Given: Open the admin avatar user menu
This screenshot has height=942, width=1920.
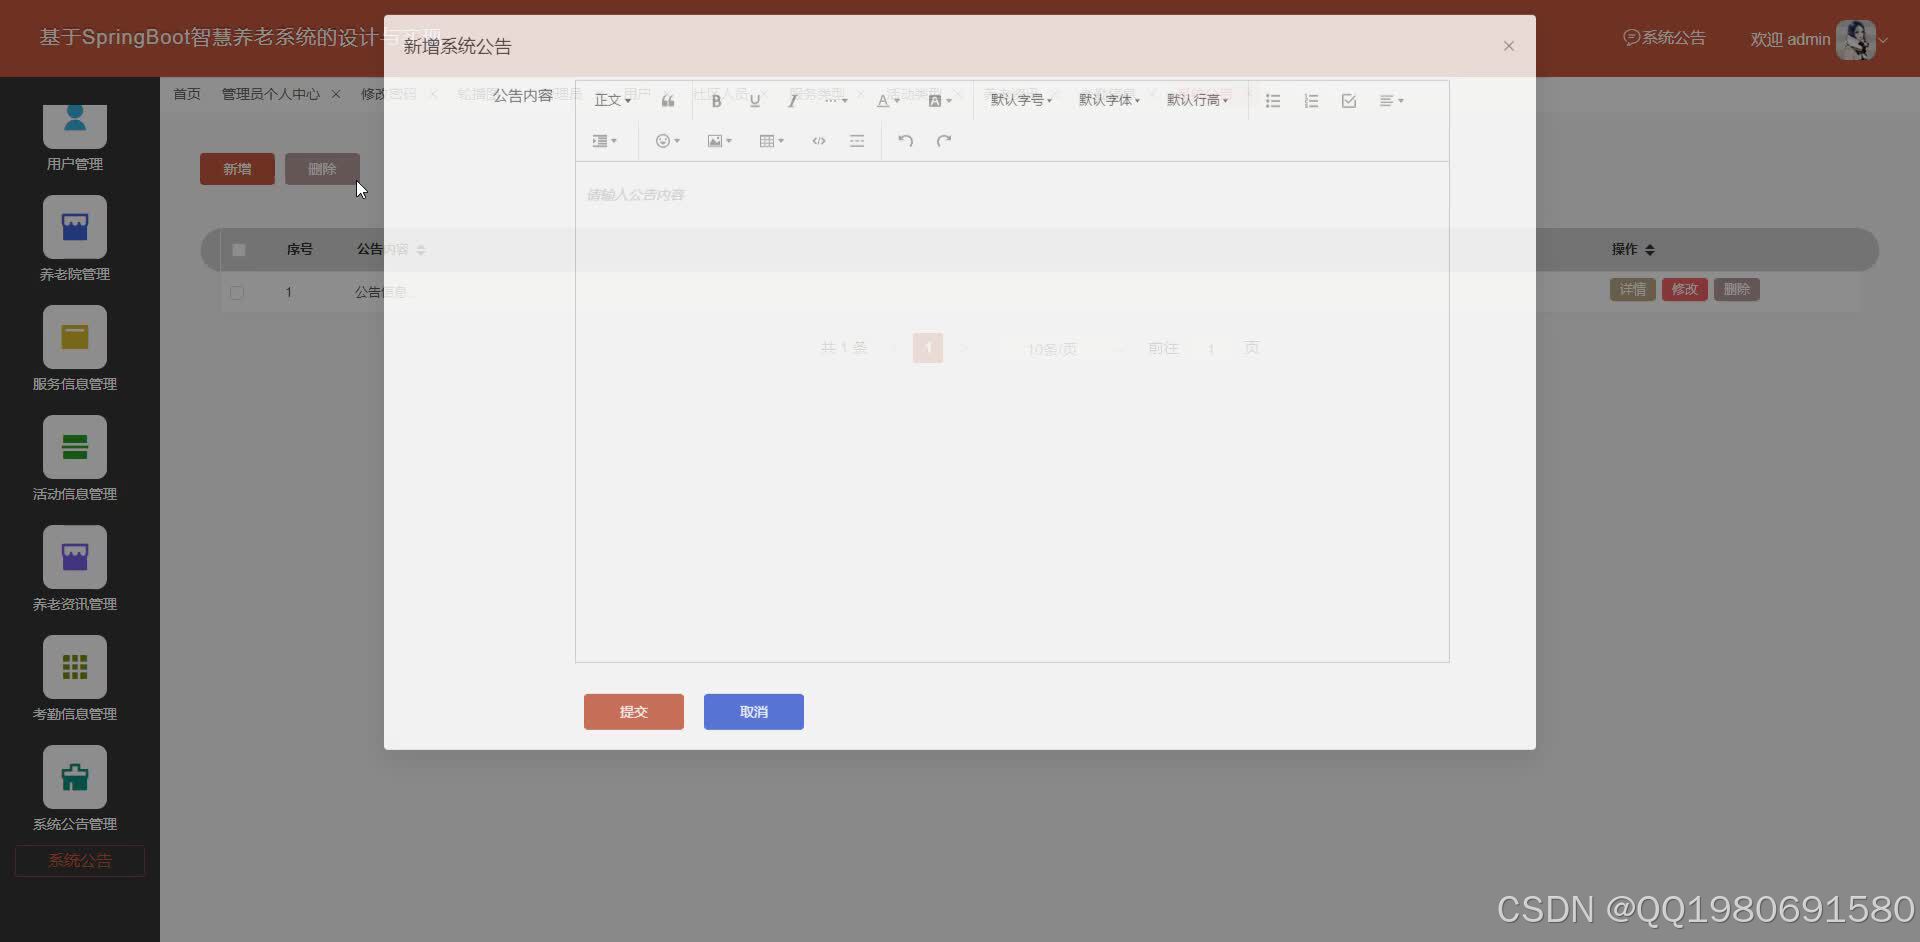Looking at the screenshot, I should click(1856, 40).
